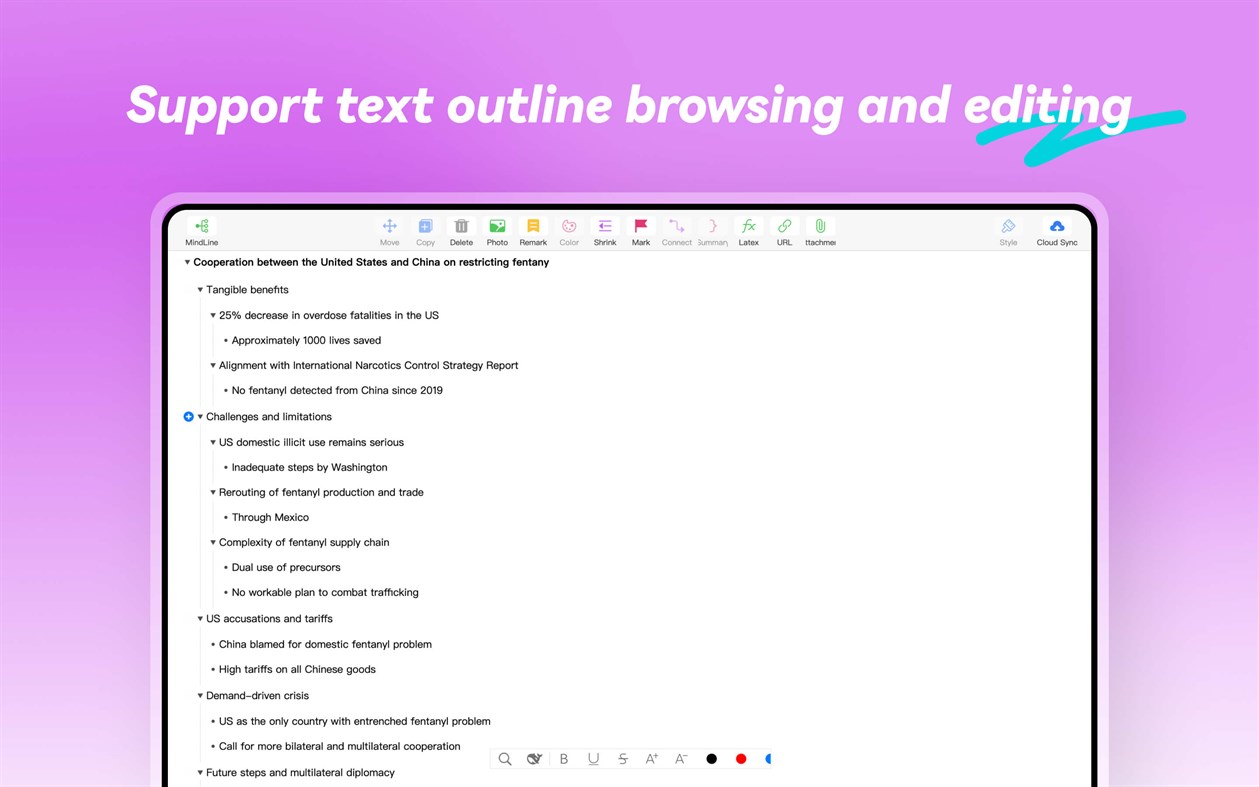Collapse the Demand-driven crisis branch

(x=200, y=695)
